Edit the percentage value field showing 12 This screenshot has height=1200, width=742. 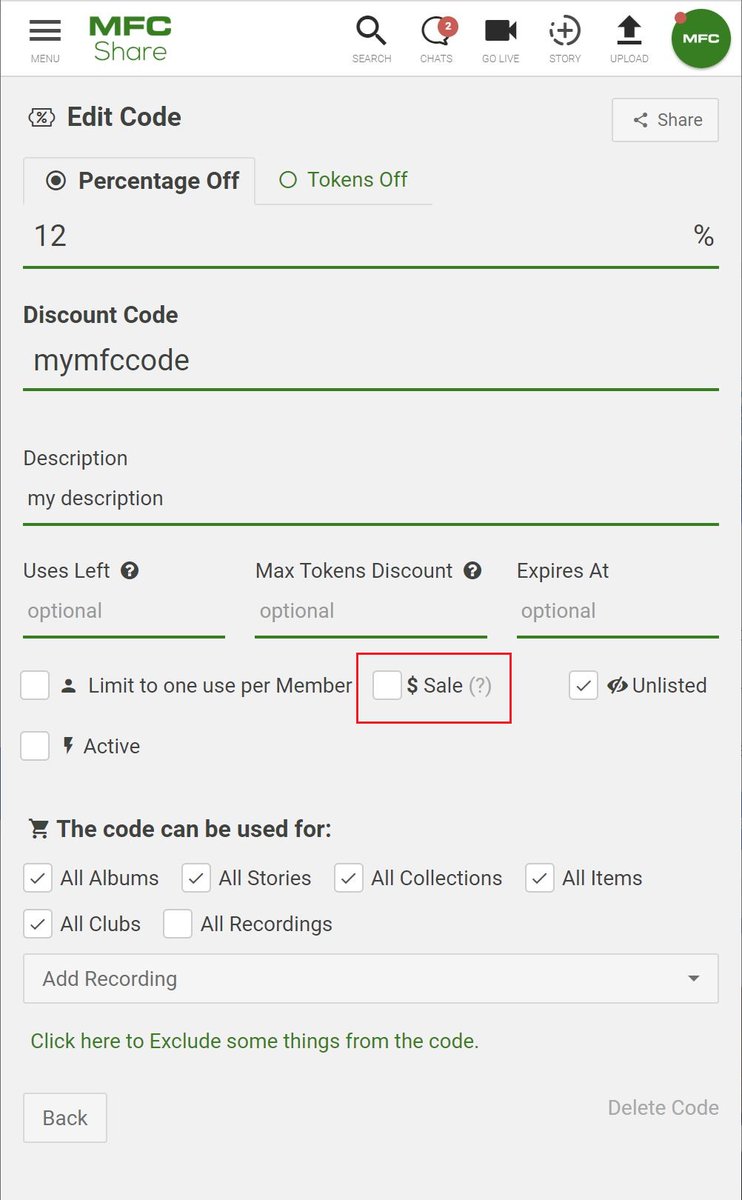(371, 237)
